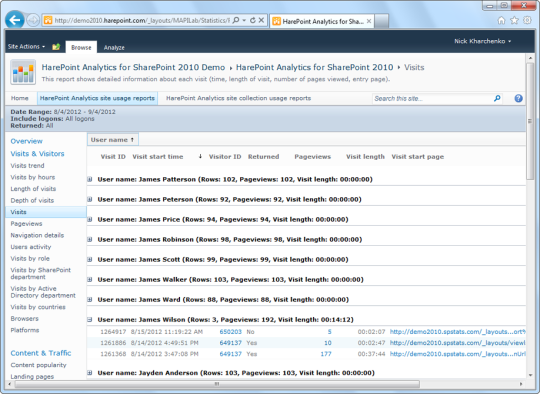Click the stop loading X icon in address bar
The width and height of the screenshot is (540, 394).
point(261,20)
